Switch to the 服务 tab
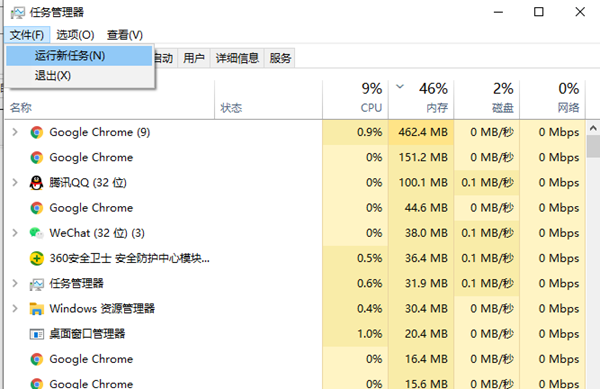Screen dimensions: 600x389 pos(280,59)
